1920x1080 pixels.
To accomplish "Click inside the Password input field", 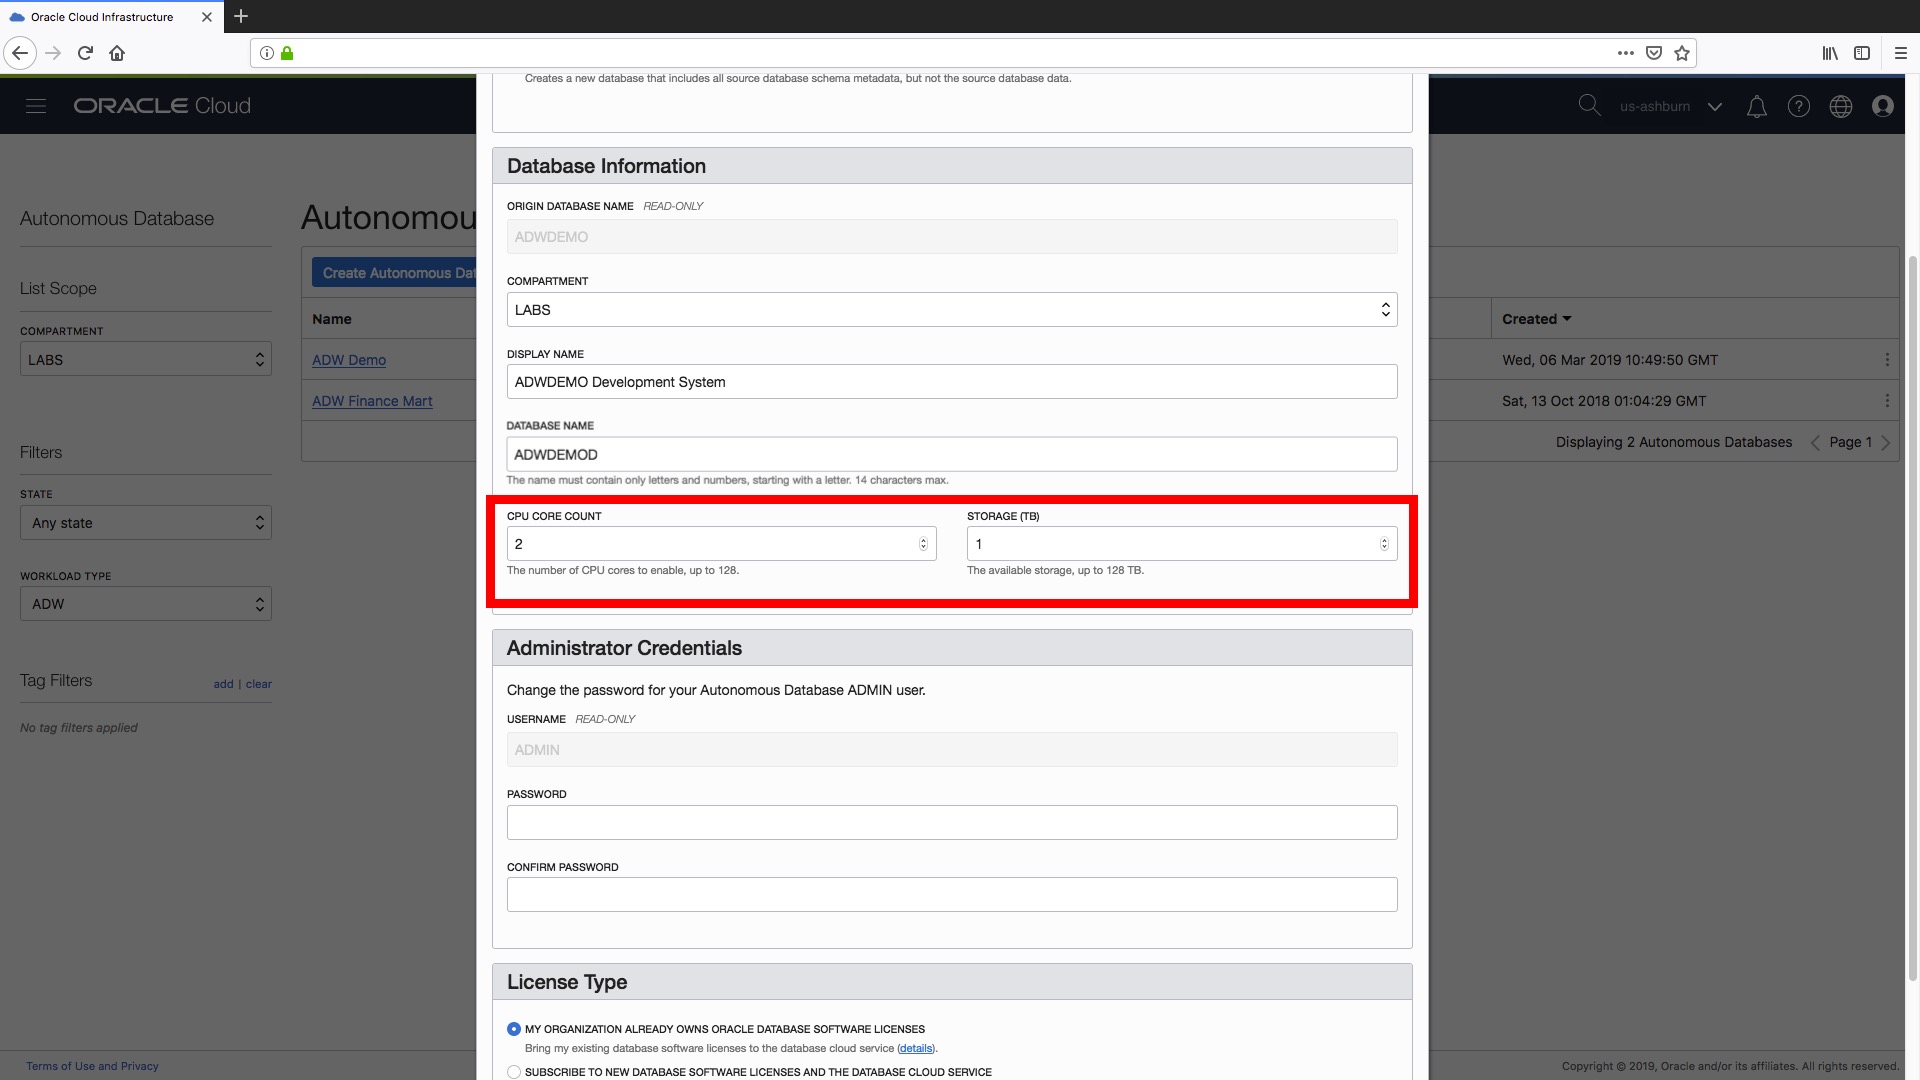I will (x=950, y=822).
